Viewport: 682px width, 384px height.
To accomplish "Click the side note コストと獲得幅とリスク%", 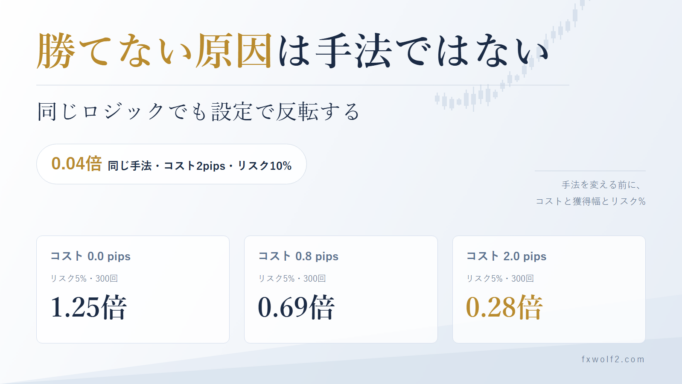I will 590,201.
